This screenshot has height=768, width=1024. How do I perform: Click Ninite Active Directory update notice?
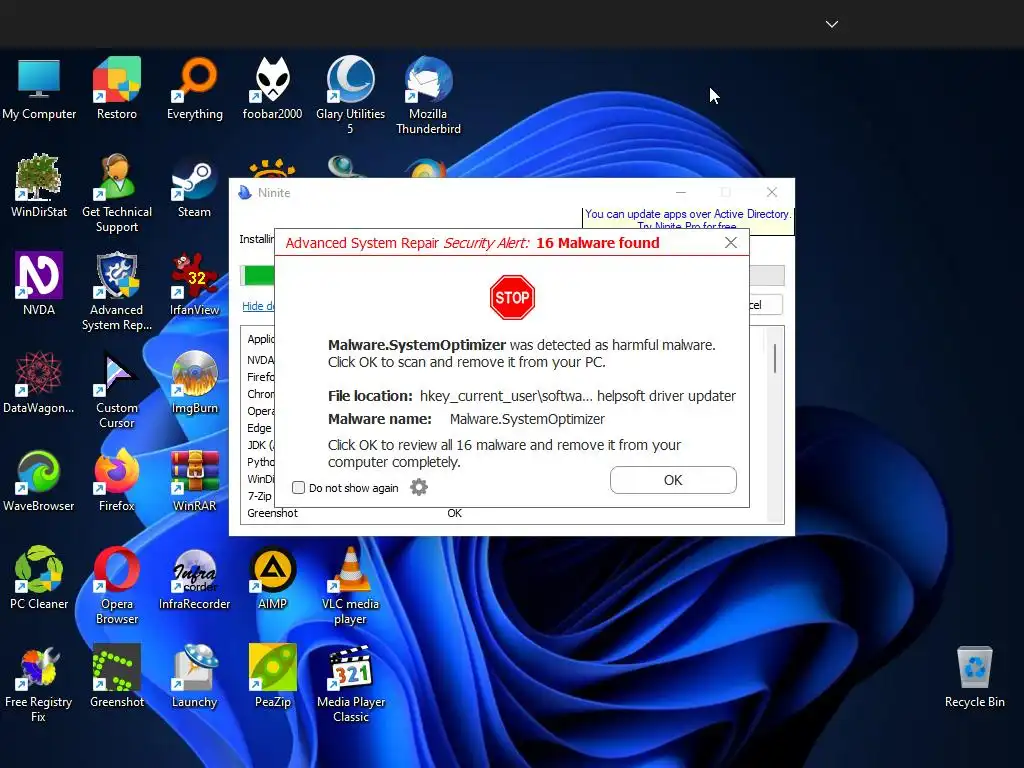tap(688, 219)
